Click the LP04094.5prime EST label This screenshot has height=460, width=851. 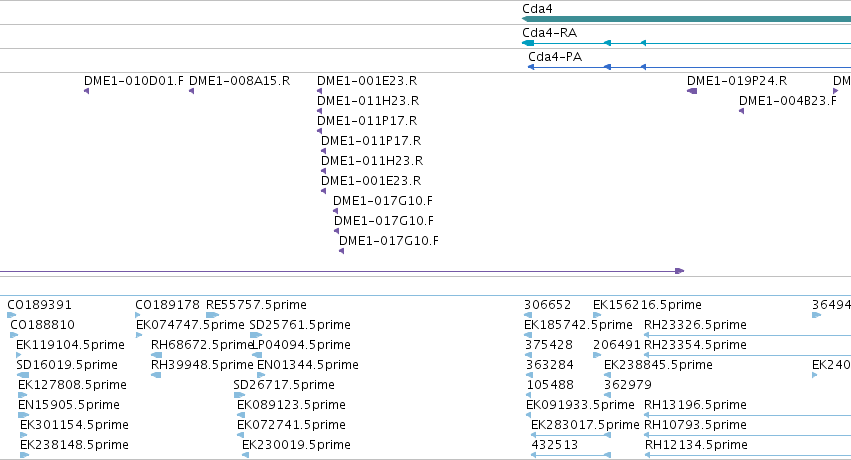(302, 345)
